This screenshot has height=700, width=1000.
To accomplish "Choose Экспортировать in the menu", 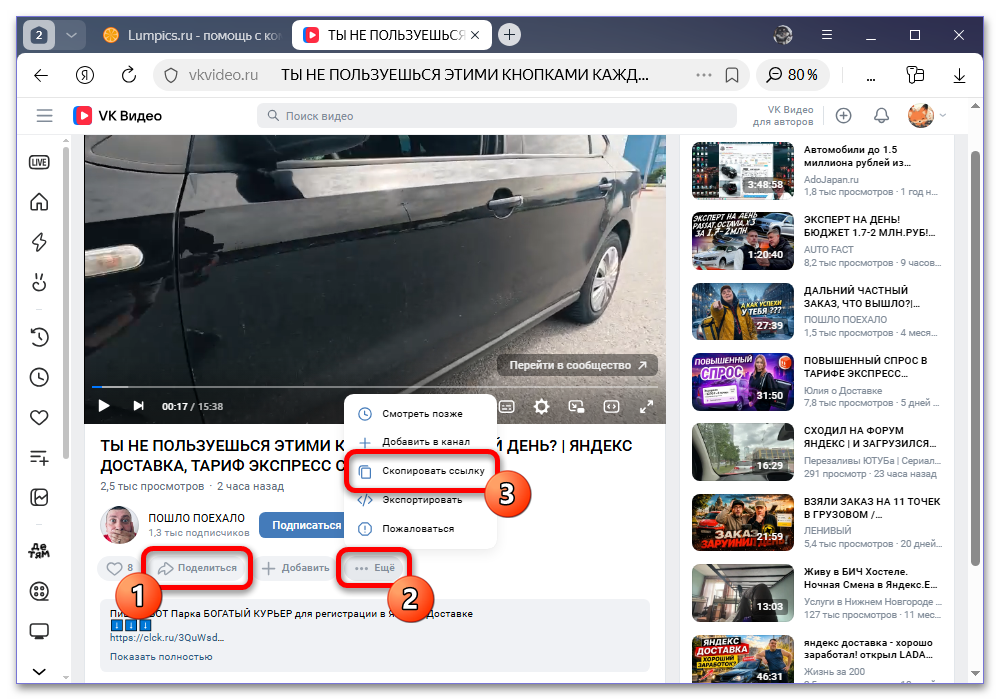I will (420, 500).
